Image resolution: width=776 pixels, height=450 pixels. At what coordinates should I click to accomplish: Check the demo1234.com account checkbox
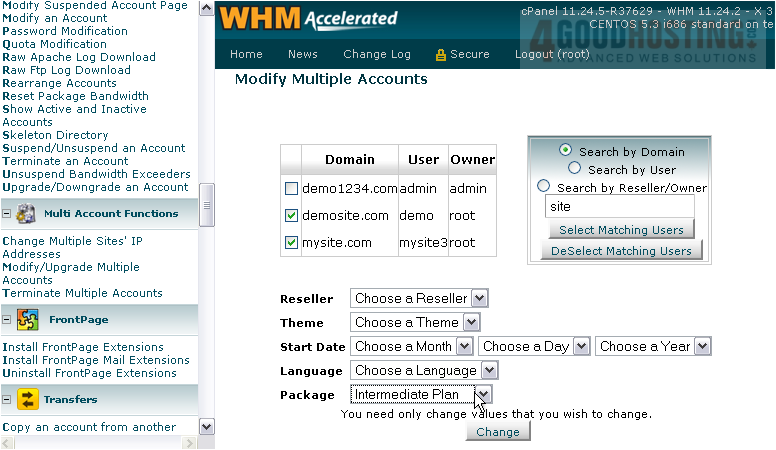291,189
